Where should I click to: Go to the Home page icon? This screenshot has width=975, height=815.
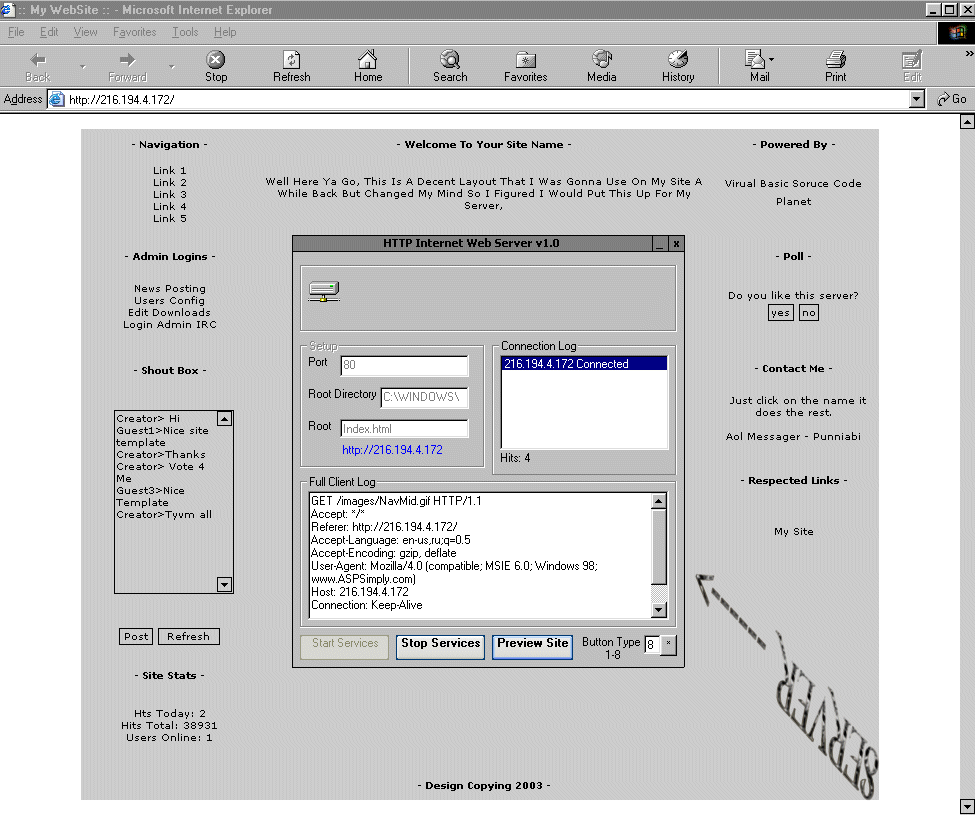368,60
